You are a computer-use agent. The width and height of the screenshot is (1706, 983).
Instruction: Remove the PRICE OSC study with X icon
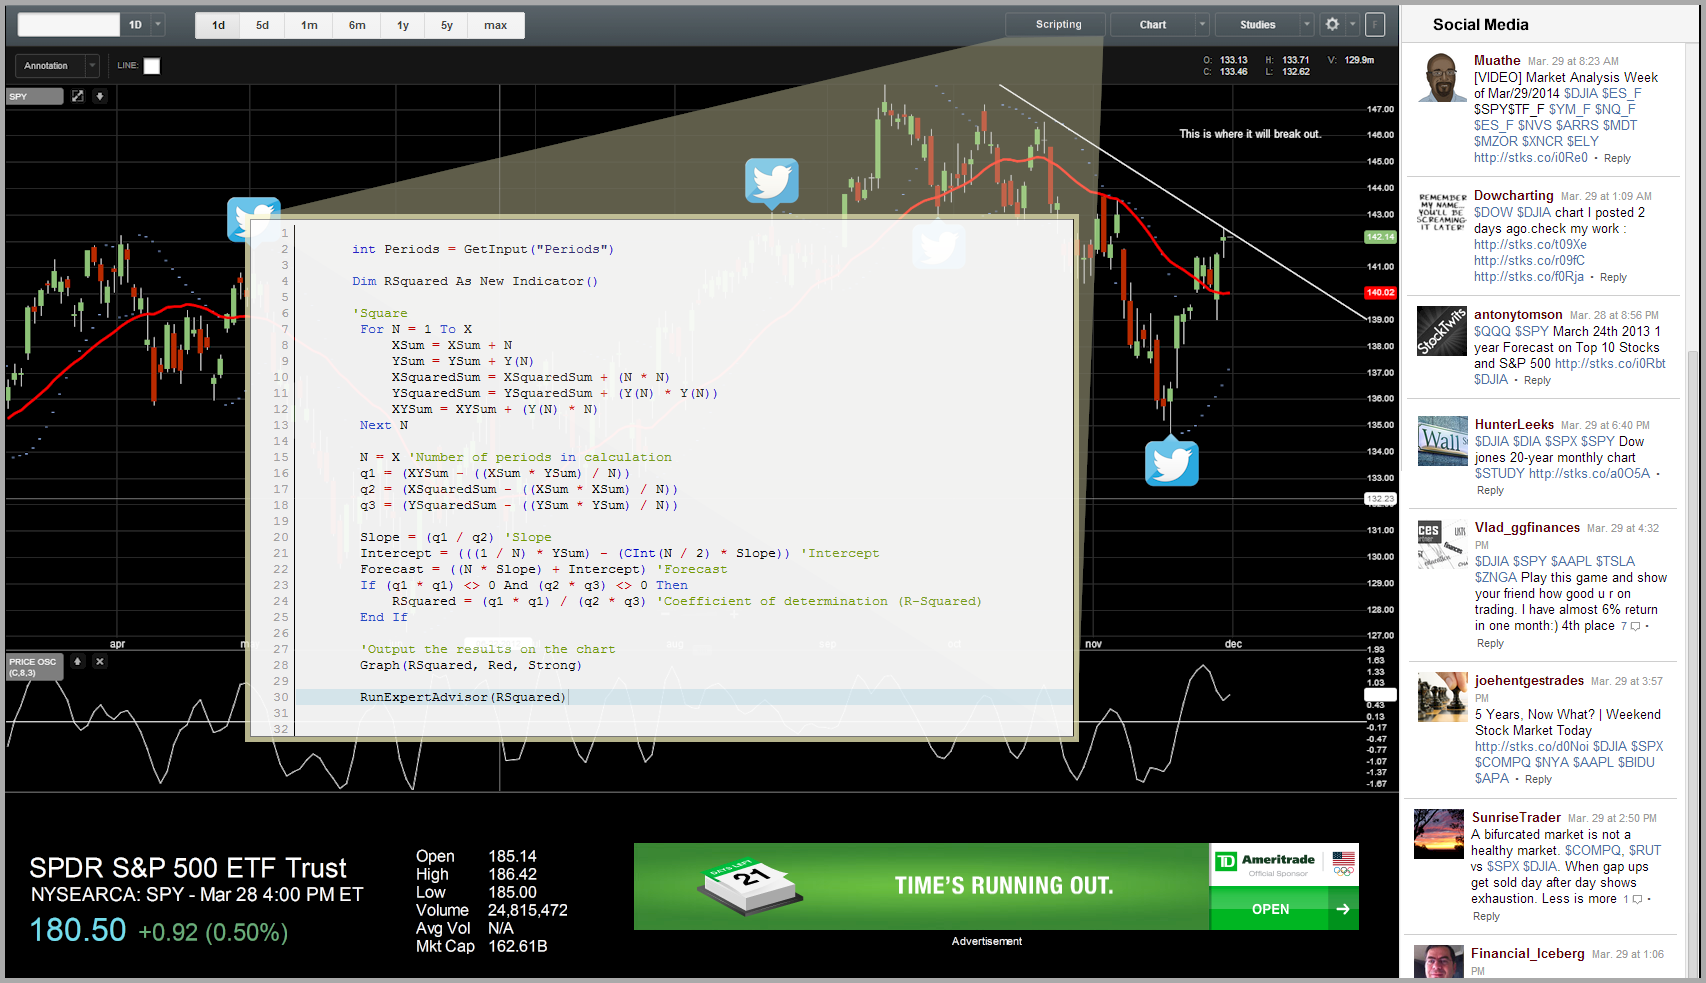tap(99, 661)
